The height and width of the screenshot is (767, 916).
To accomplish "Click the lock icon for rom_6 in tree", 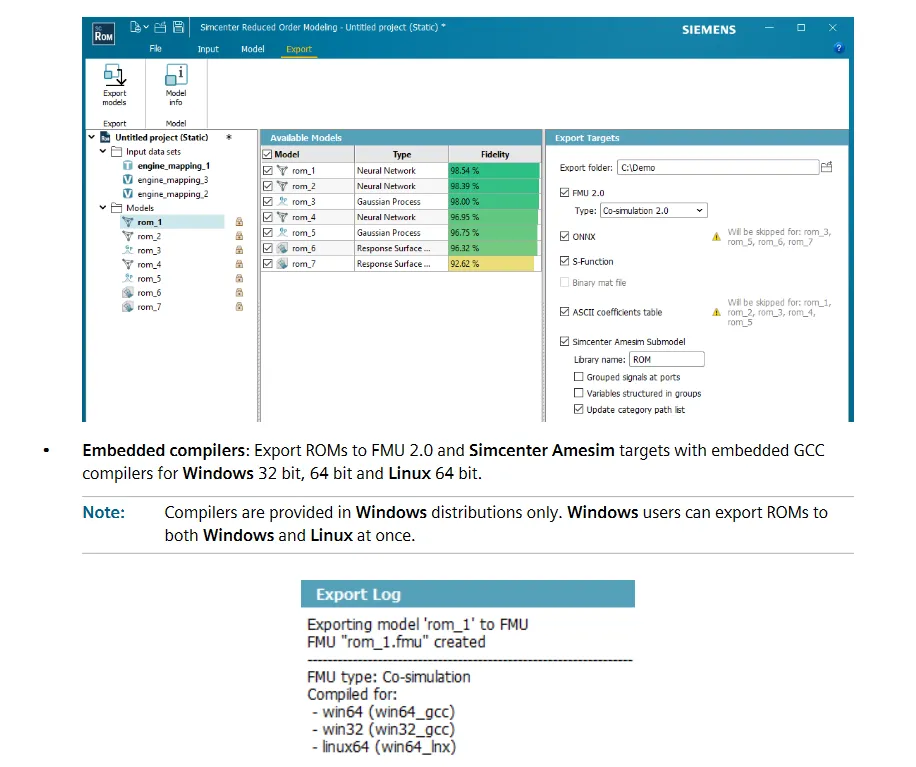I will [x=239, y=293].
